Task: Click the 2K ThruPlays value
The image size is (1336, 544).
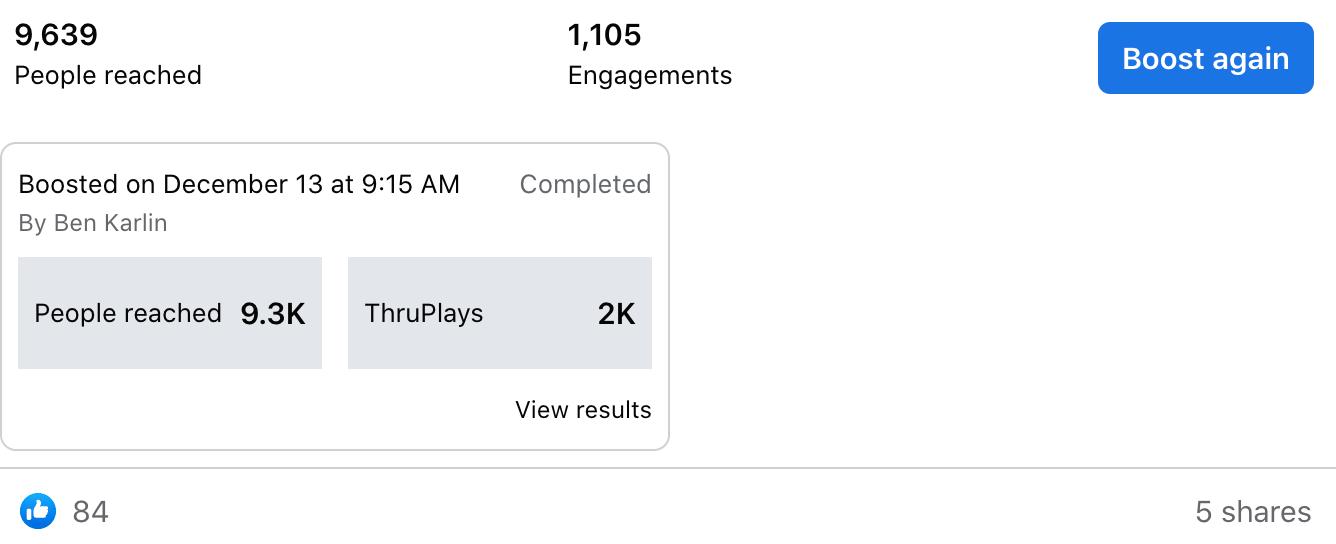Action: tap(617, 314)
